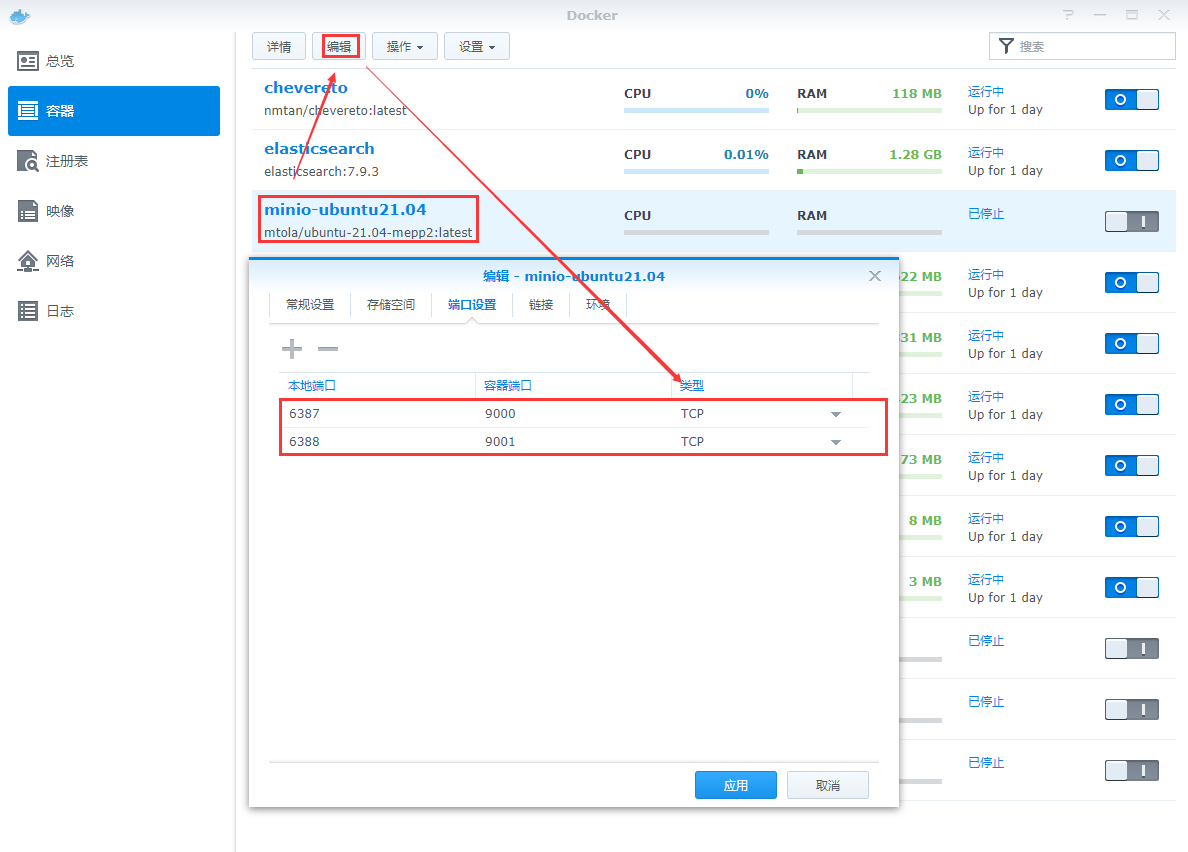Open the 设置 settings dropdown
This screenshot has width=1188, height=852.
pos(477,46)
